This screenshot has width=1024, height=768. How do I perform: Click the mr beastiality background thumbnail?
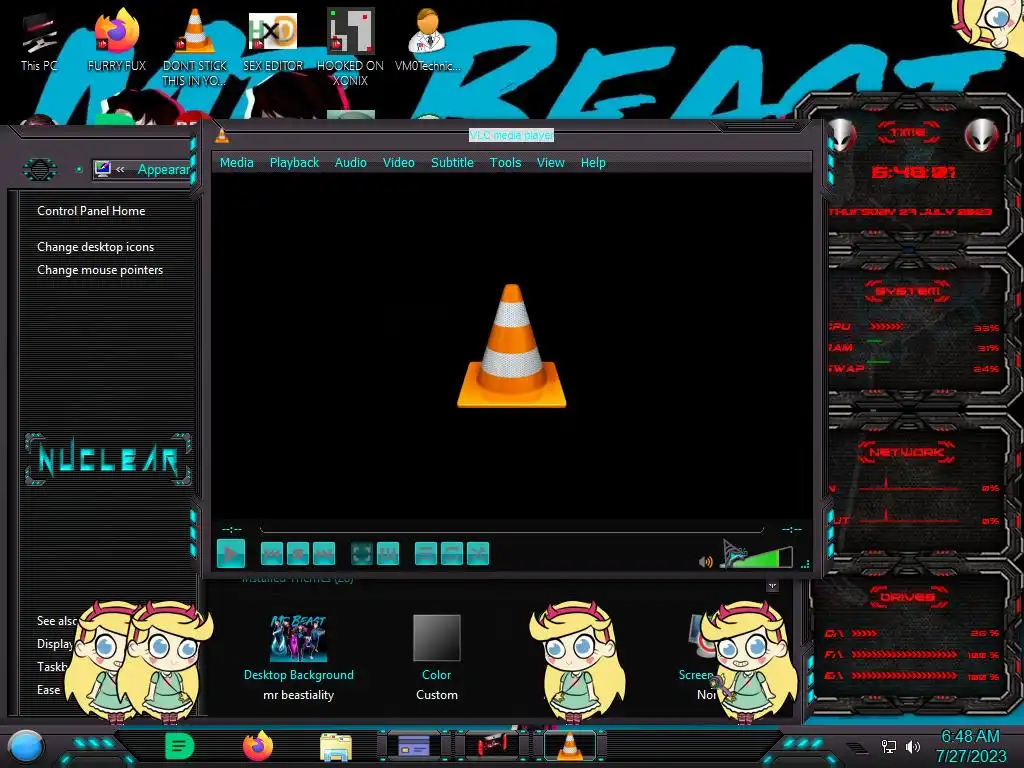tap(298, 638)
